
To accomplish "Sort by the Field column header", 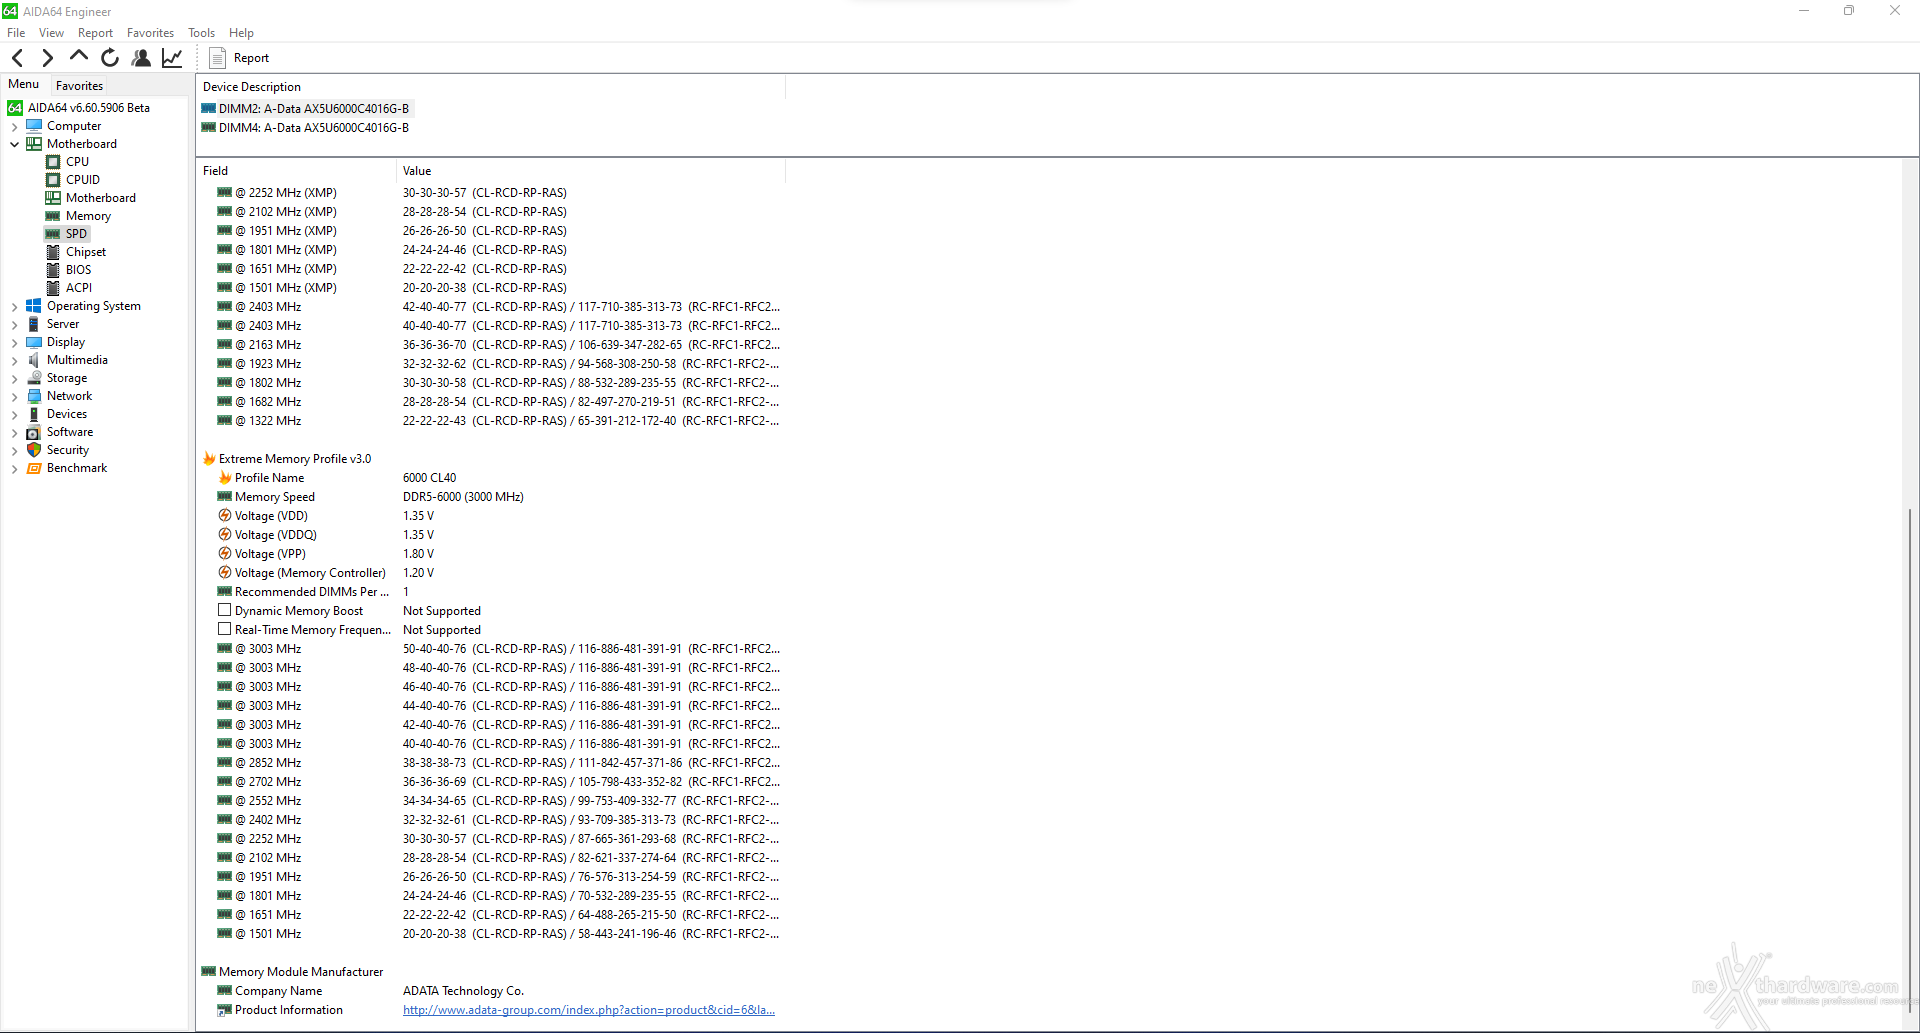I will coord(296,171).
